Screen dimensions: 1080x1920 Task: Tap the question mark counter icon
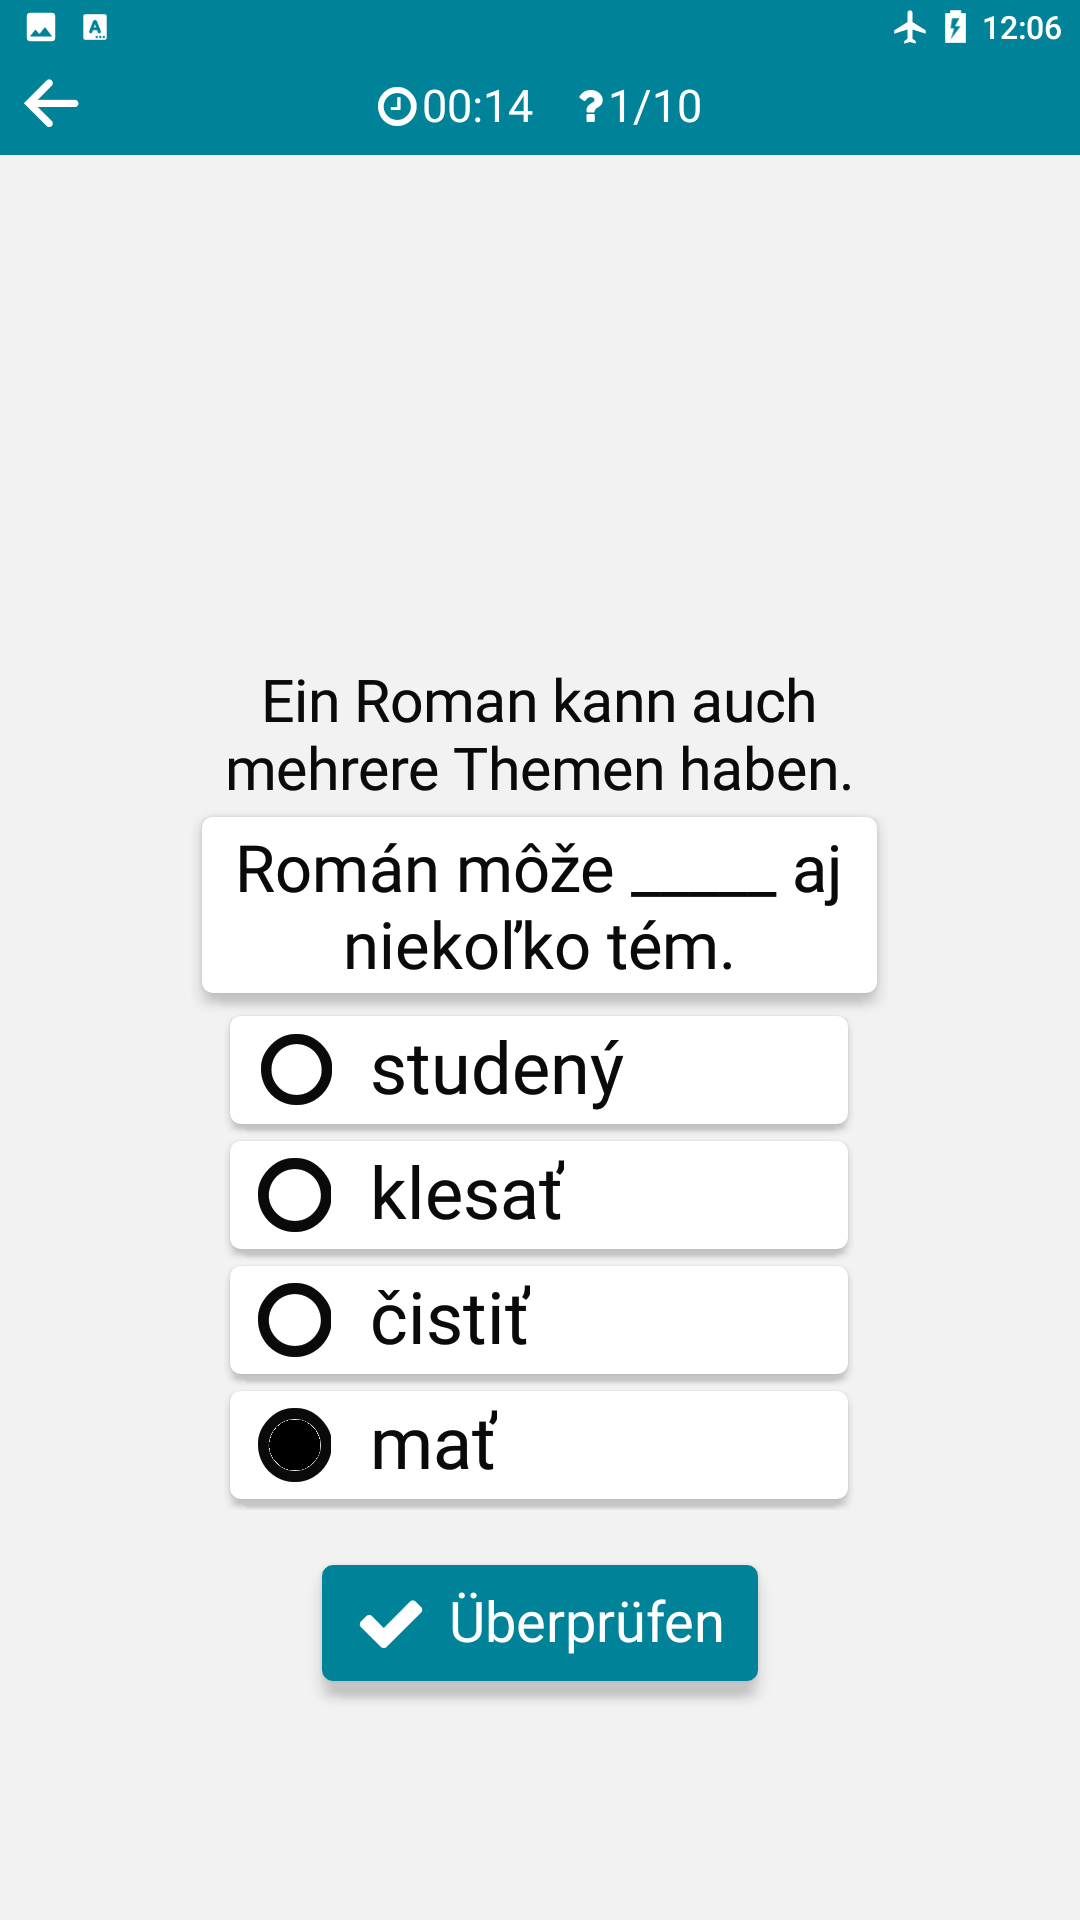pyautogui.click(x=591, y=106)
